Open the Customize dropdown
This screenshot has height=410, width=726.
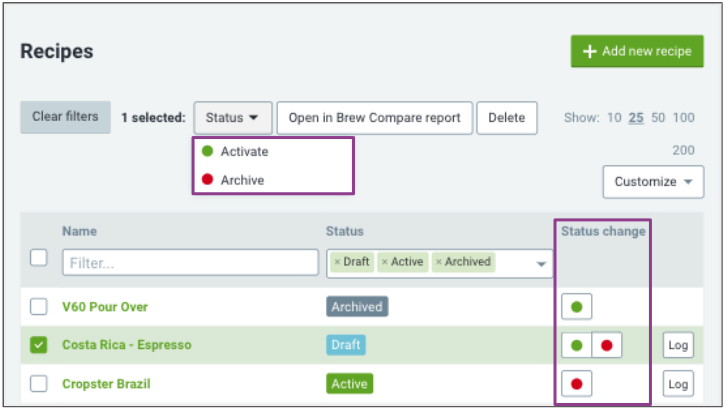tap(653, 182)
